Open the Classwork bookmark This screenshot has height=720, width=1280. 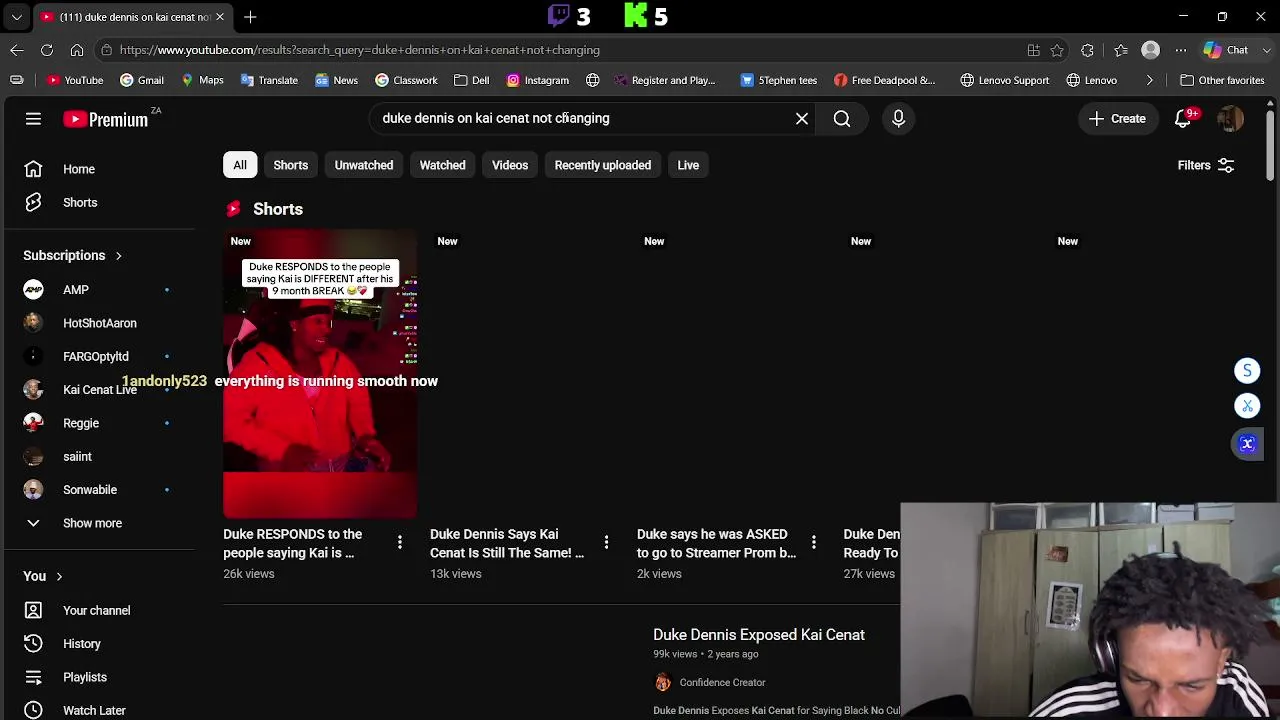(406, 80)
